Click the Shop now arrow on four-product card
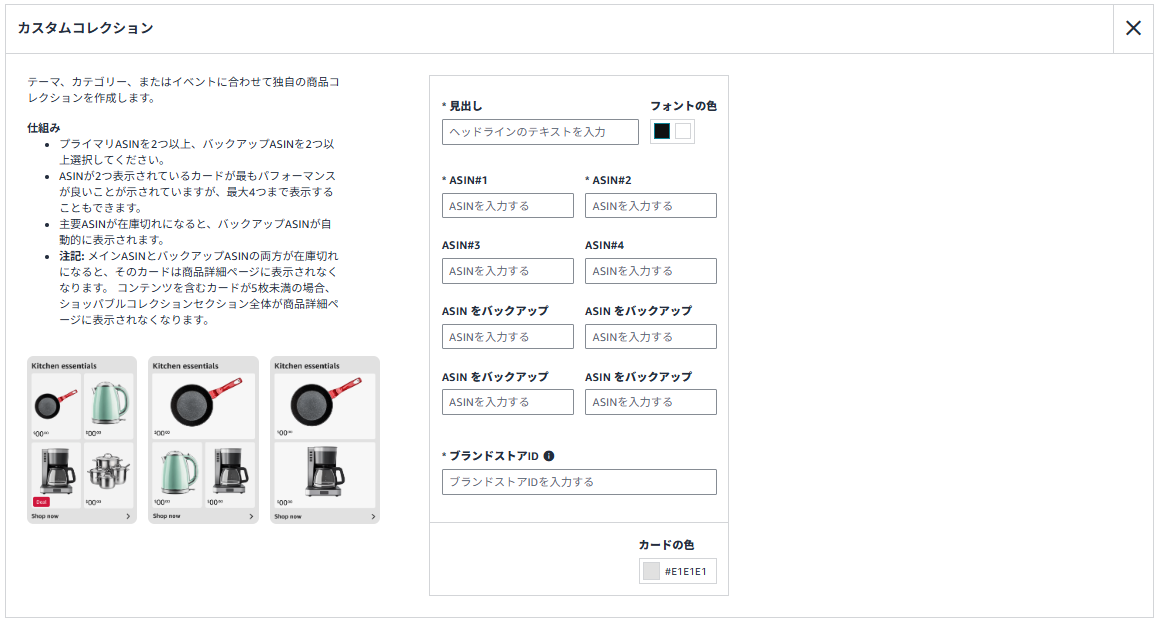The height and width of the screenshot is (623, 1160). point(128,517)
